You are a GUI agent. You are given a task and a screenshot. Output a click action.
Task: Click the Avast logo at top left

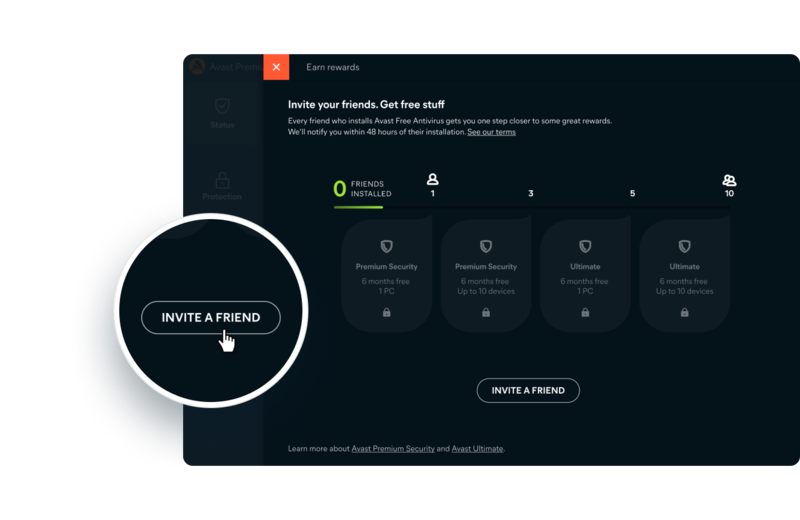(197, 67)
